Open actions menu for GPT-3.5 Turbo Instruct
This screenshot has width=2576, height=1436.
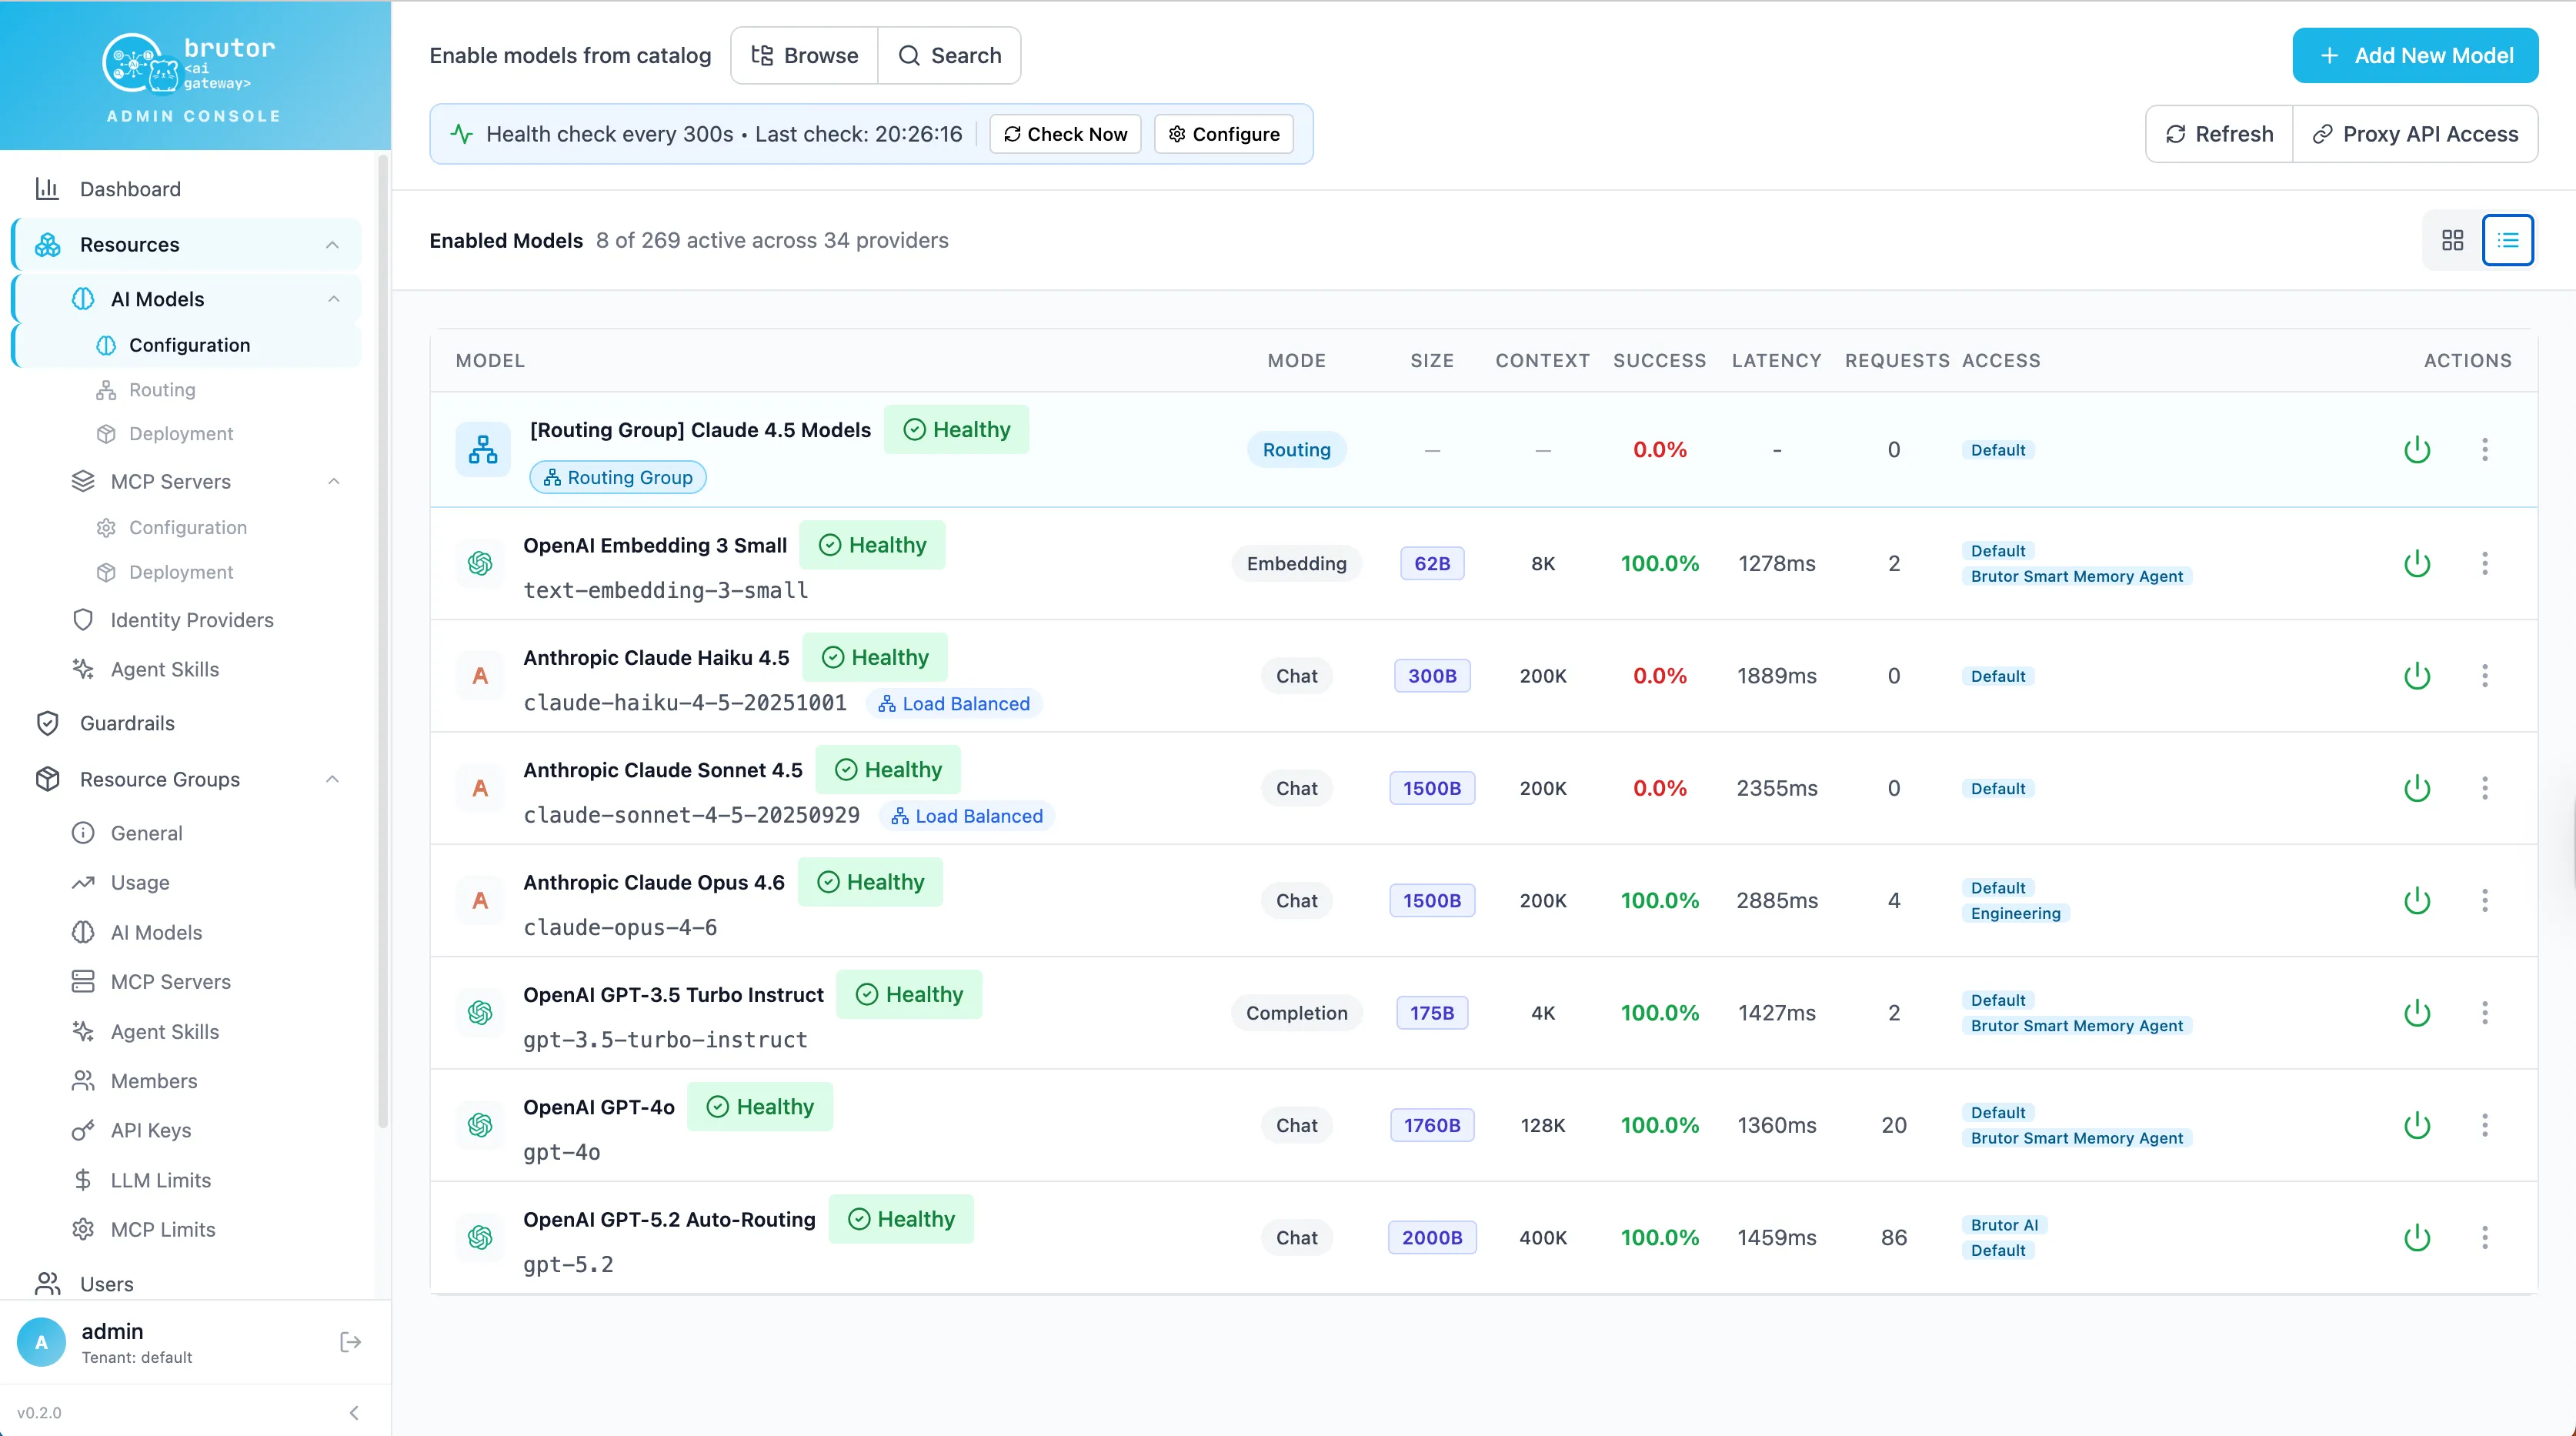click(2484, 1013)
